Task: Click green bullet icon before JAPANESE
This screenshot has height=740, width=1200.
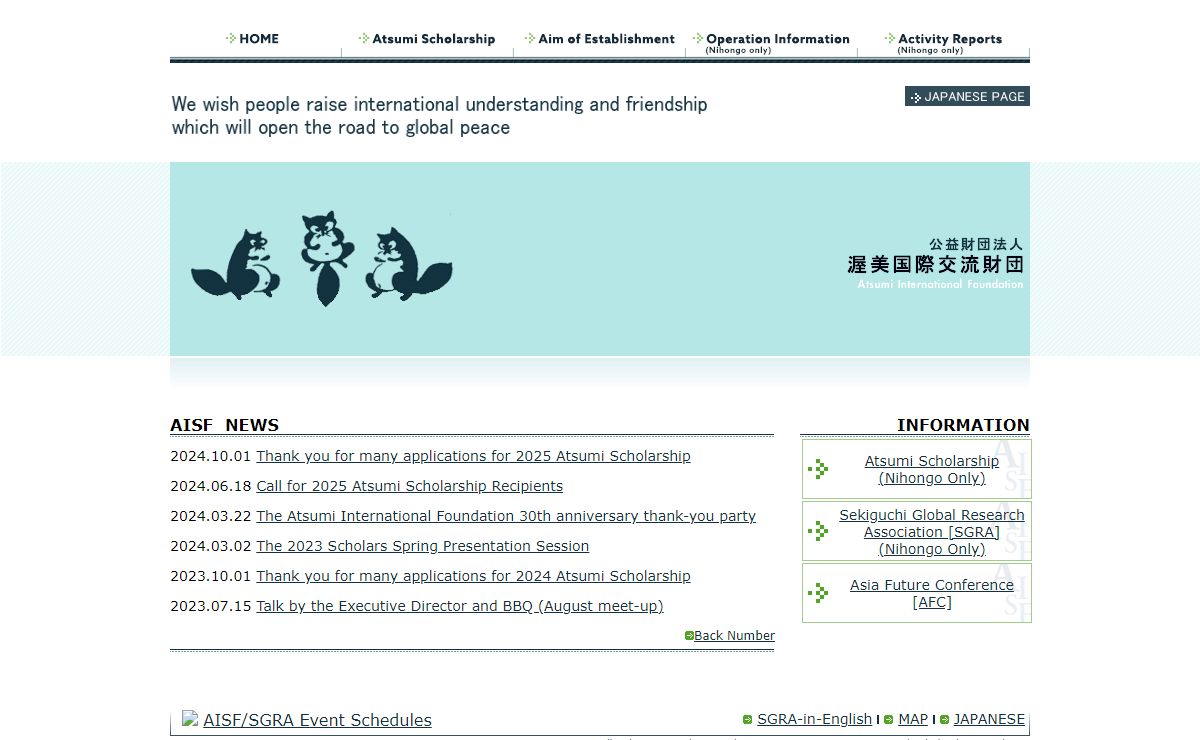Action: click(x=945, y=720)
